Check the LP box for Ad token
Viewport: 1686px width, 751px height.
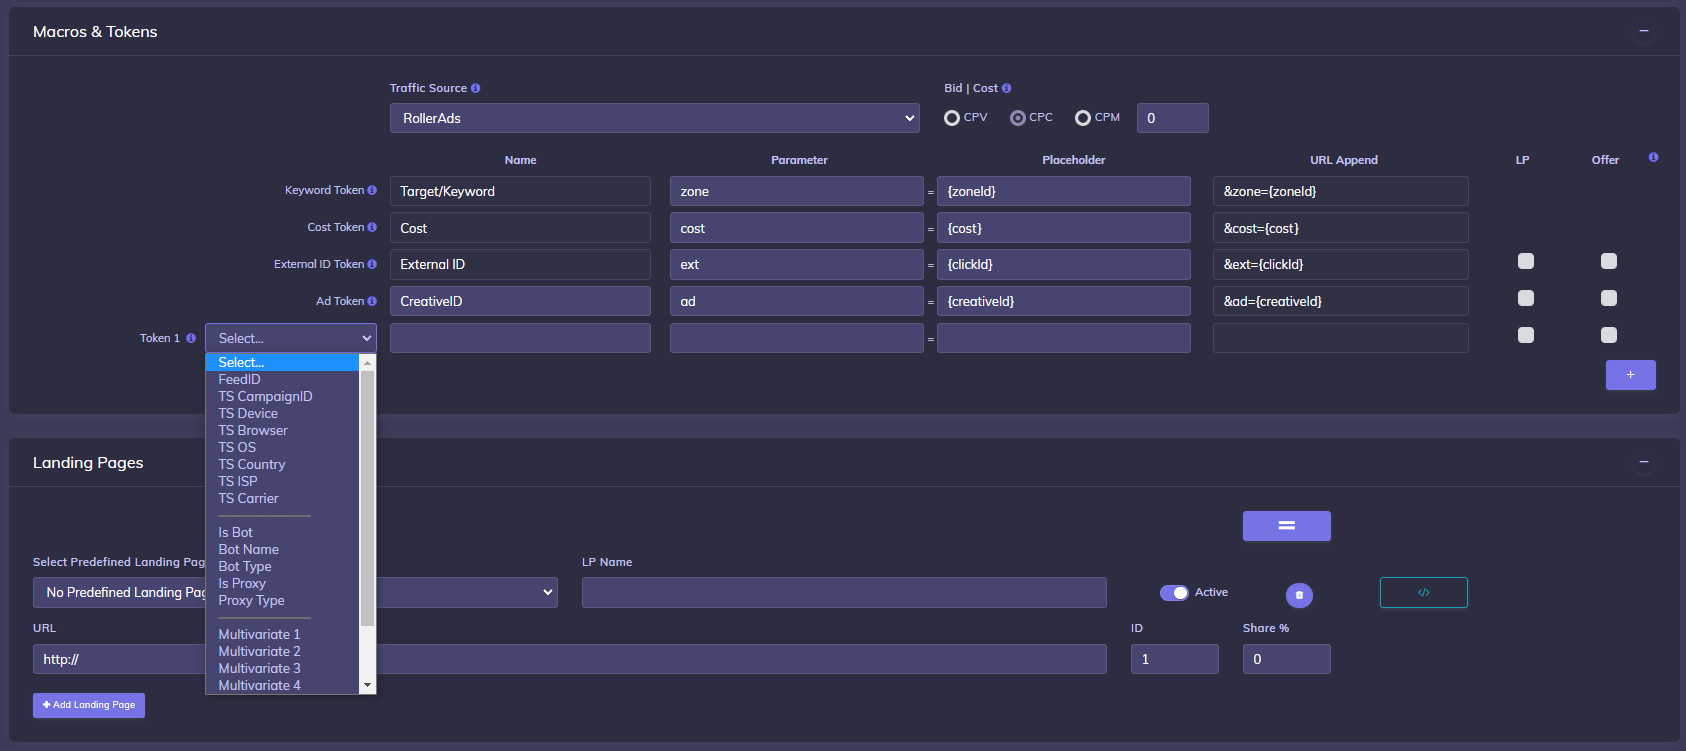1526,298
